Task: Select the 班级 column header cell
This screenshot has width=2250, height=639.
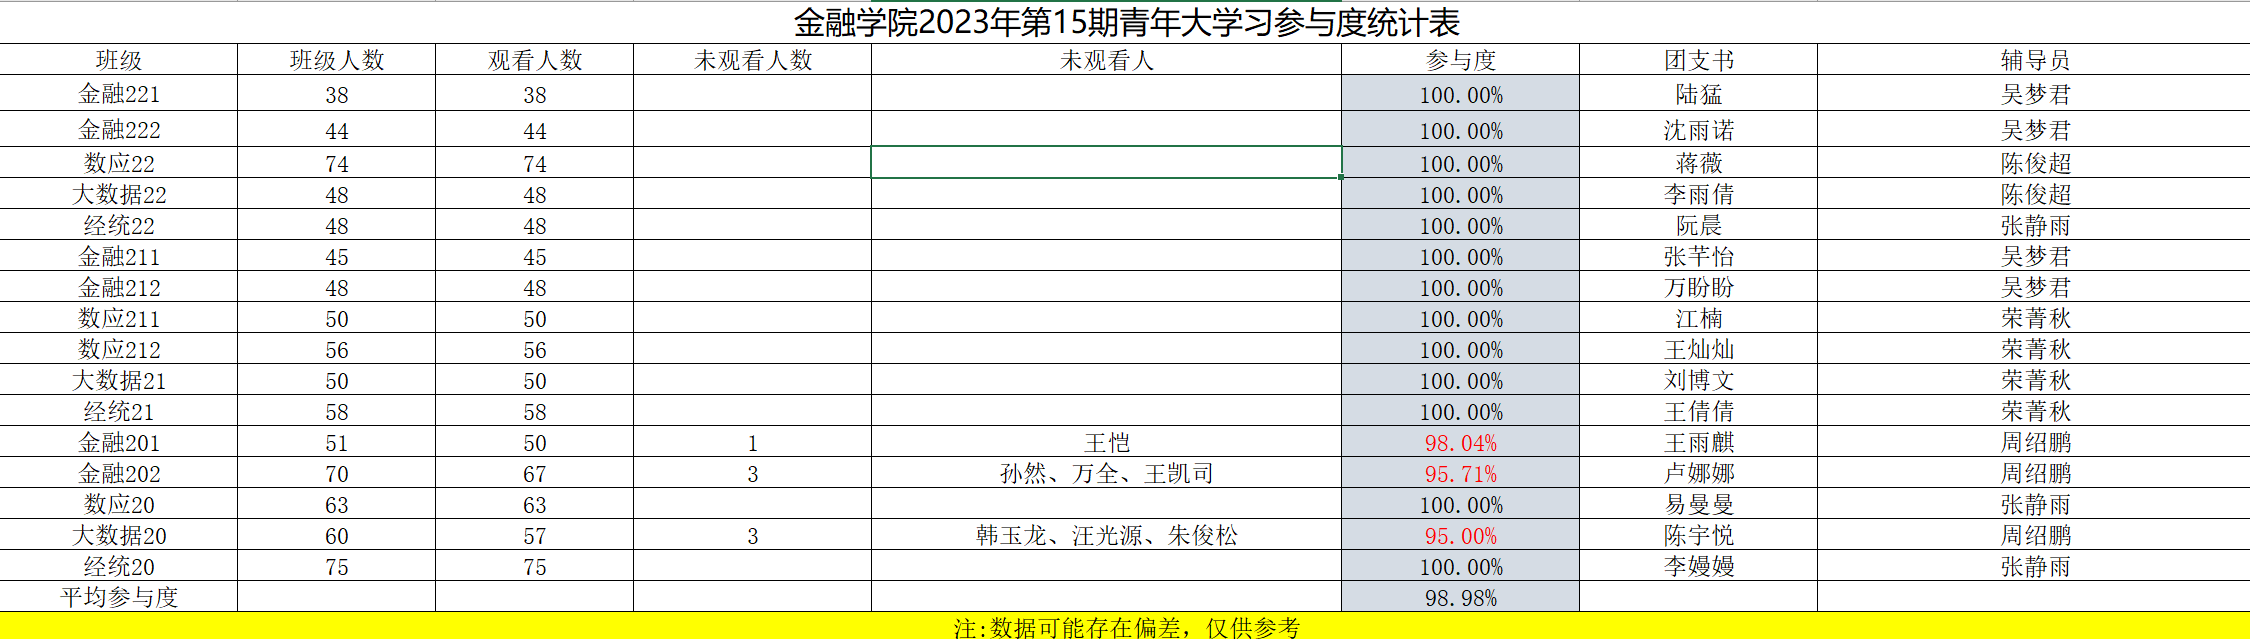Action: (118, 60)
